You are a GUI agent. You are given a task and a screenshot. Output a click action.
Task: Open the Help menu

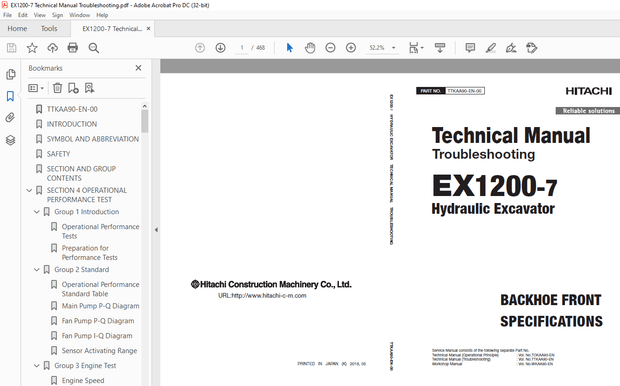(102, 15)
